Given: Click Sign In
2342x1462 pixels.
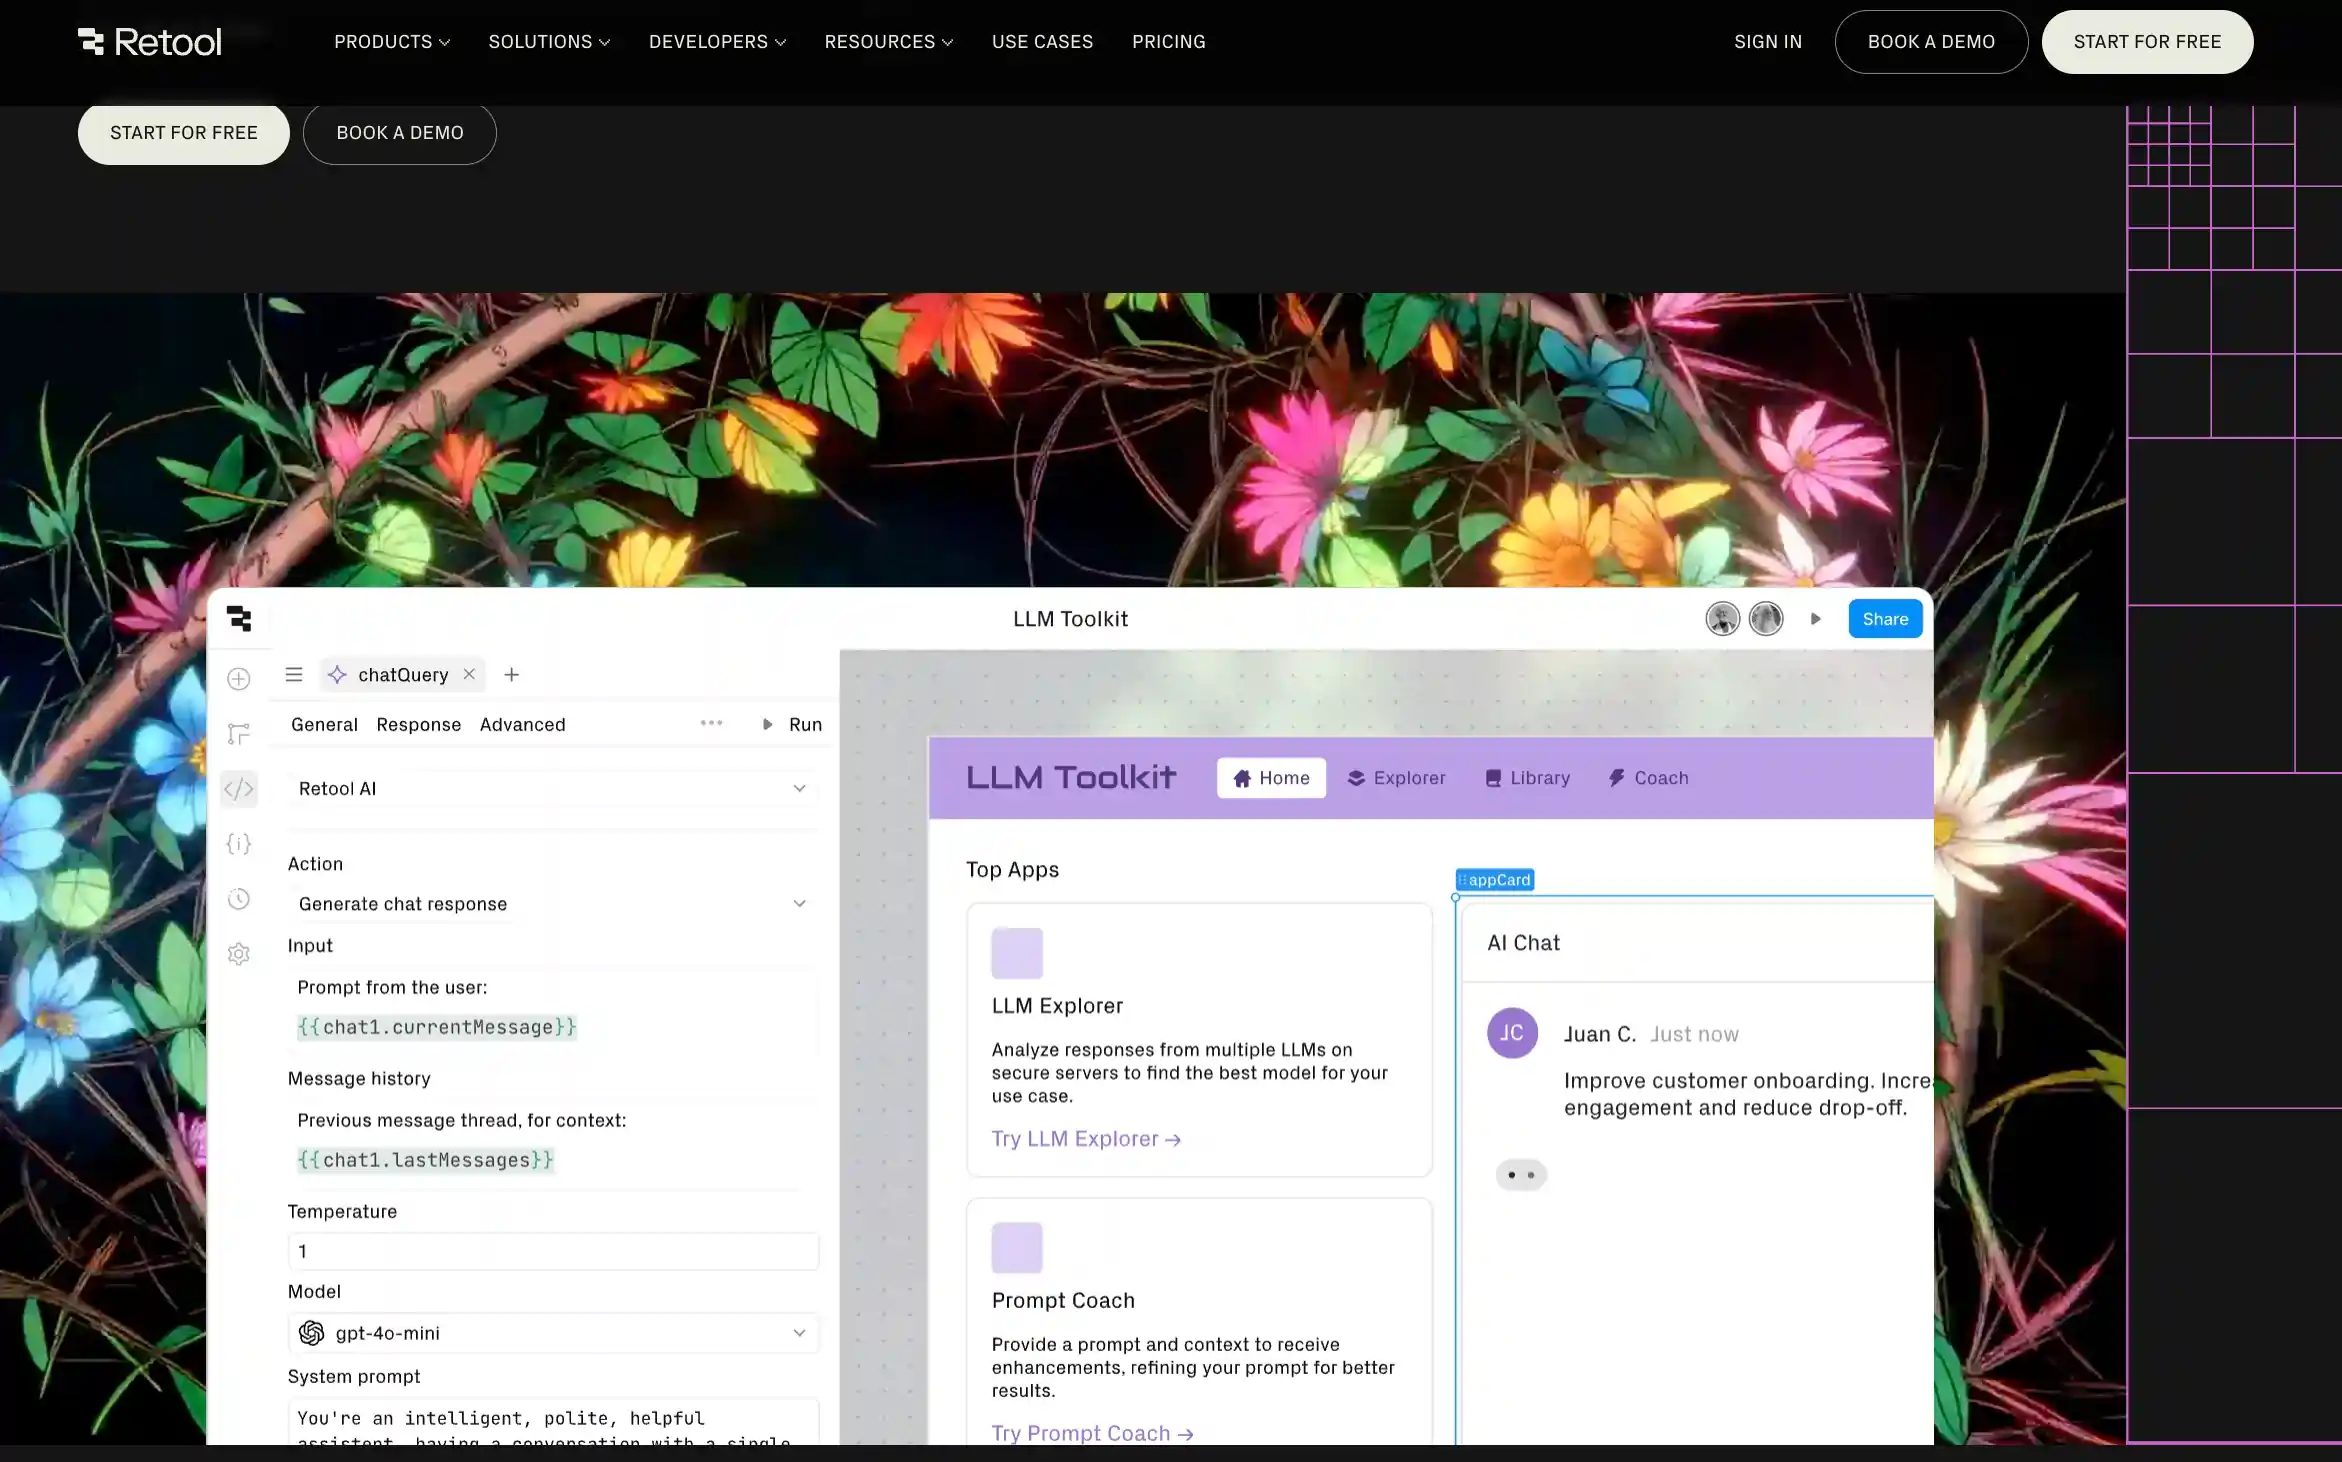Looking at the screenshot, I should [x=1768, y=42].
